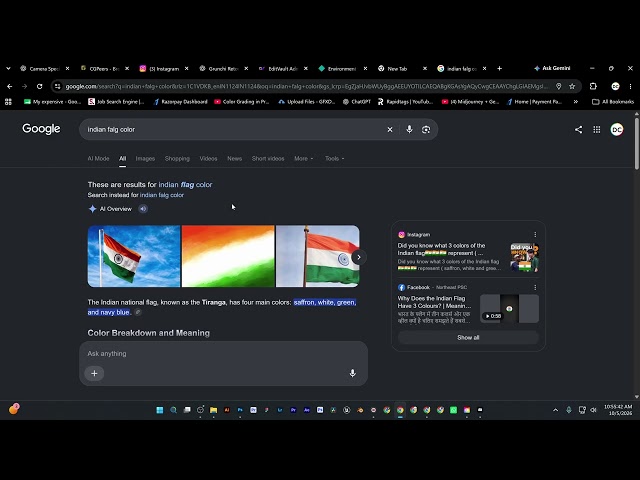Open the Extensions puzzle icon
The height and width of the screenshot is (480, 640).
click(x=593, y=87)
